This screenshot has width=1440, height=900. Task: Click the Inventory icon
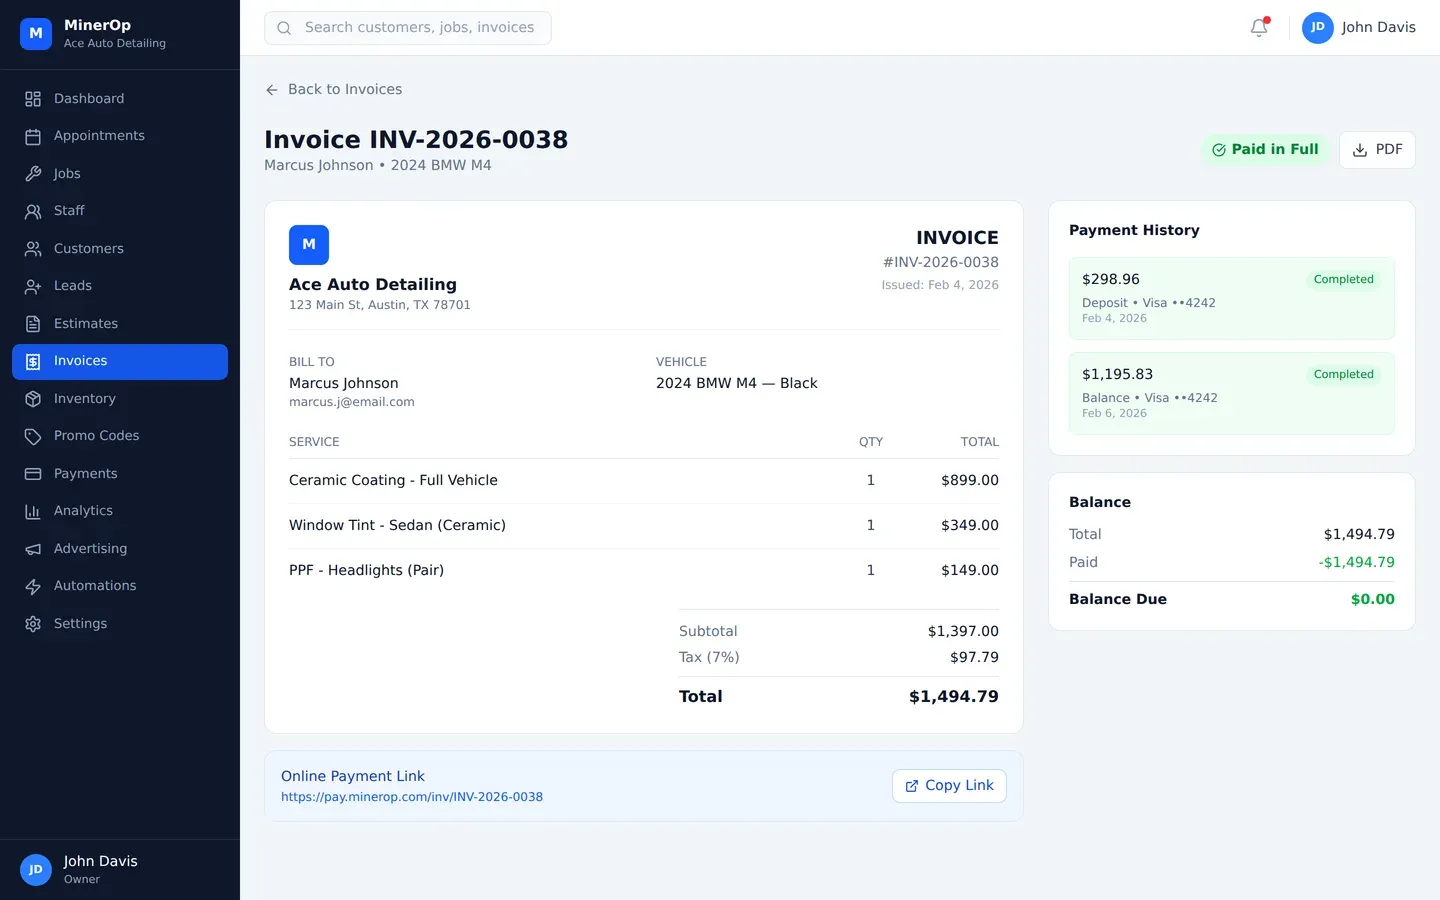(33, 398)
